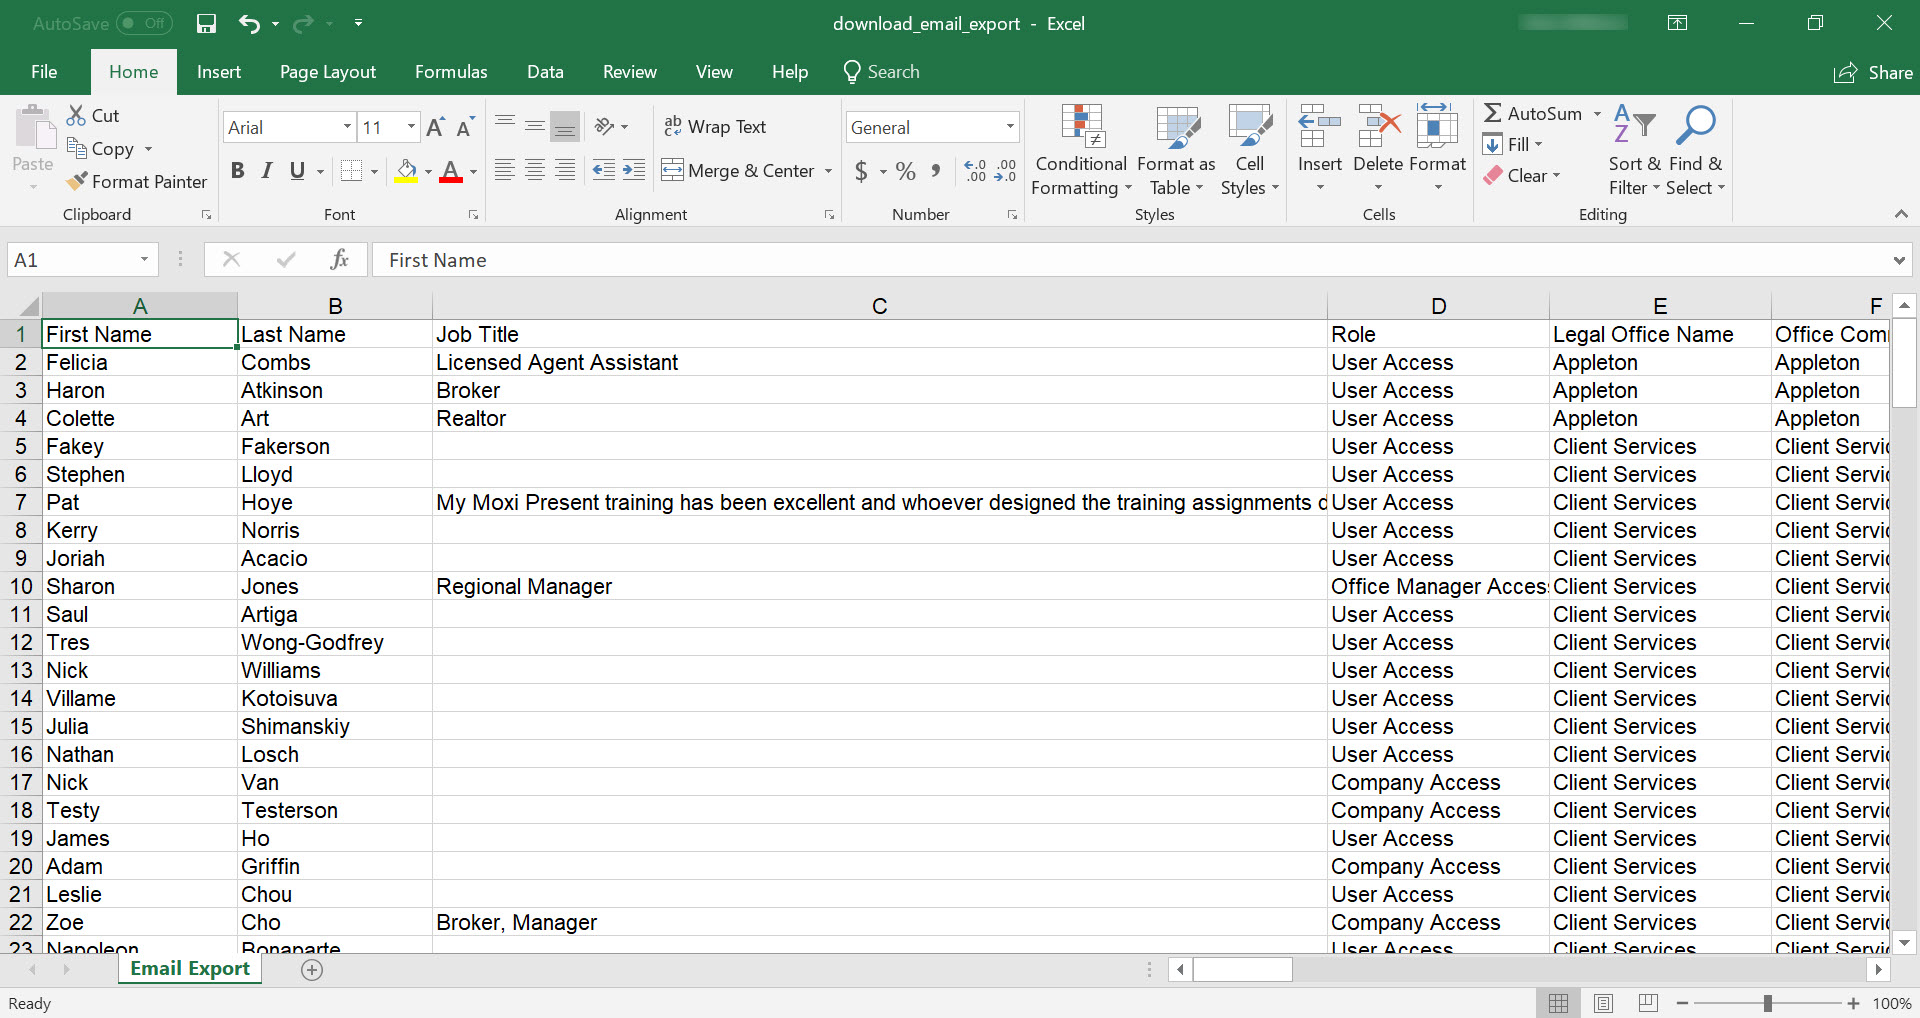Click the Format Painter tool
Screen dimensions: 1920x1018
[x=137, y=181]
